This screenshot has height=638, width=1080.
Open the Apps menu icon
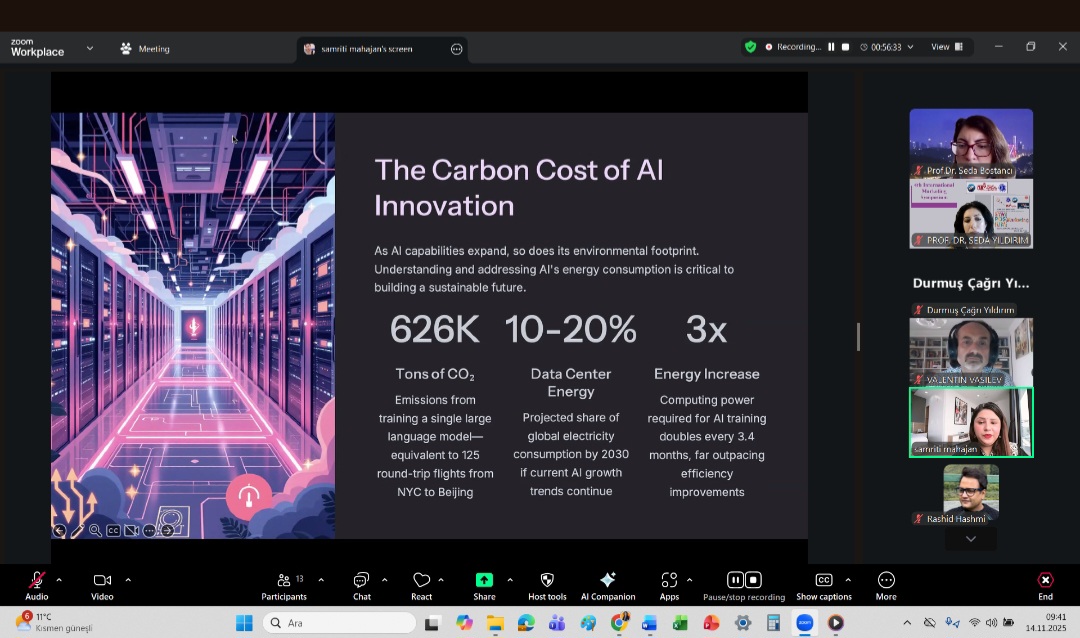pyautogui.click(x=669, y=581)
